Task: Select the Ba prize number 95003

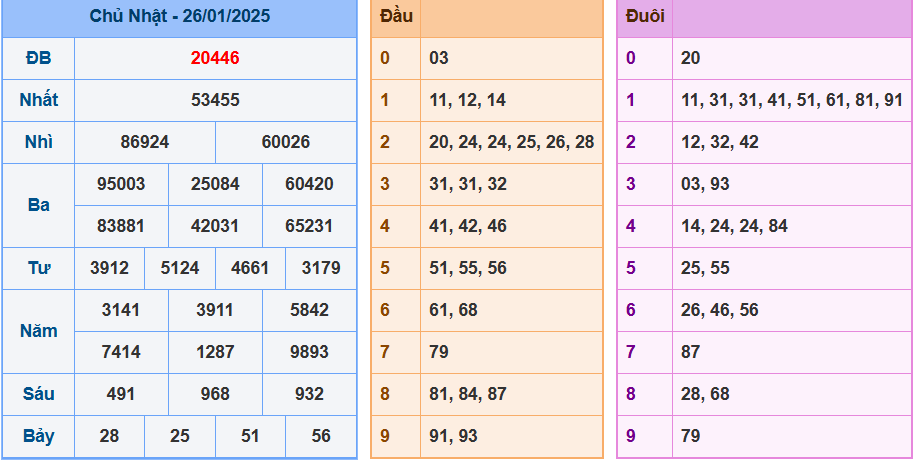Action: click(121, 184)
